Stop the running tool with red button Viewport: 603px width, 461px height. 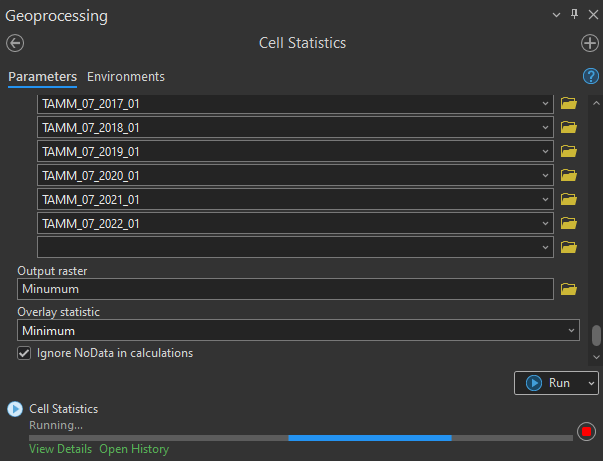point(586,432)
